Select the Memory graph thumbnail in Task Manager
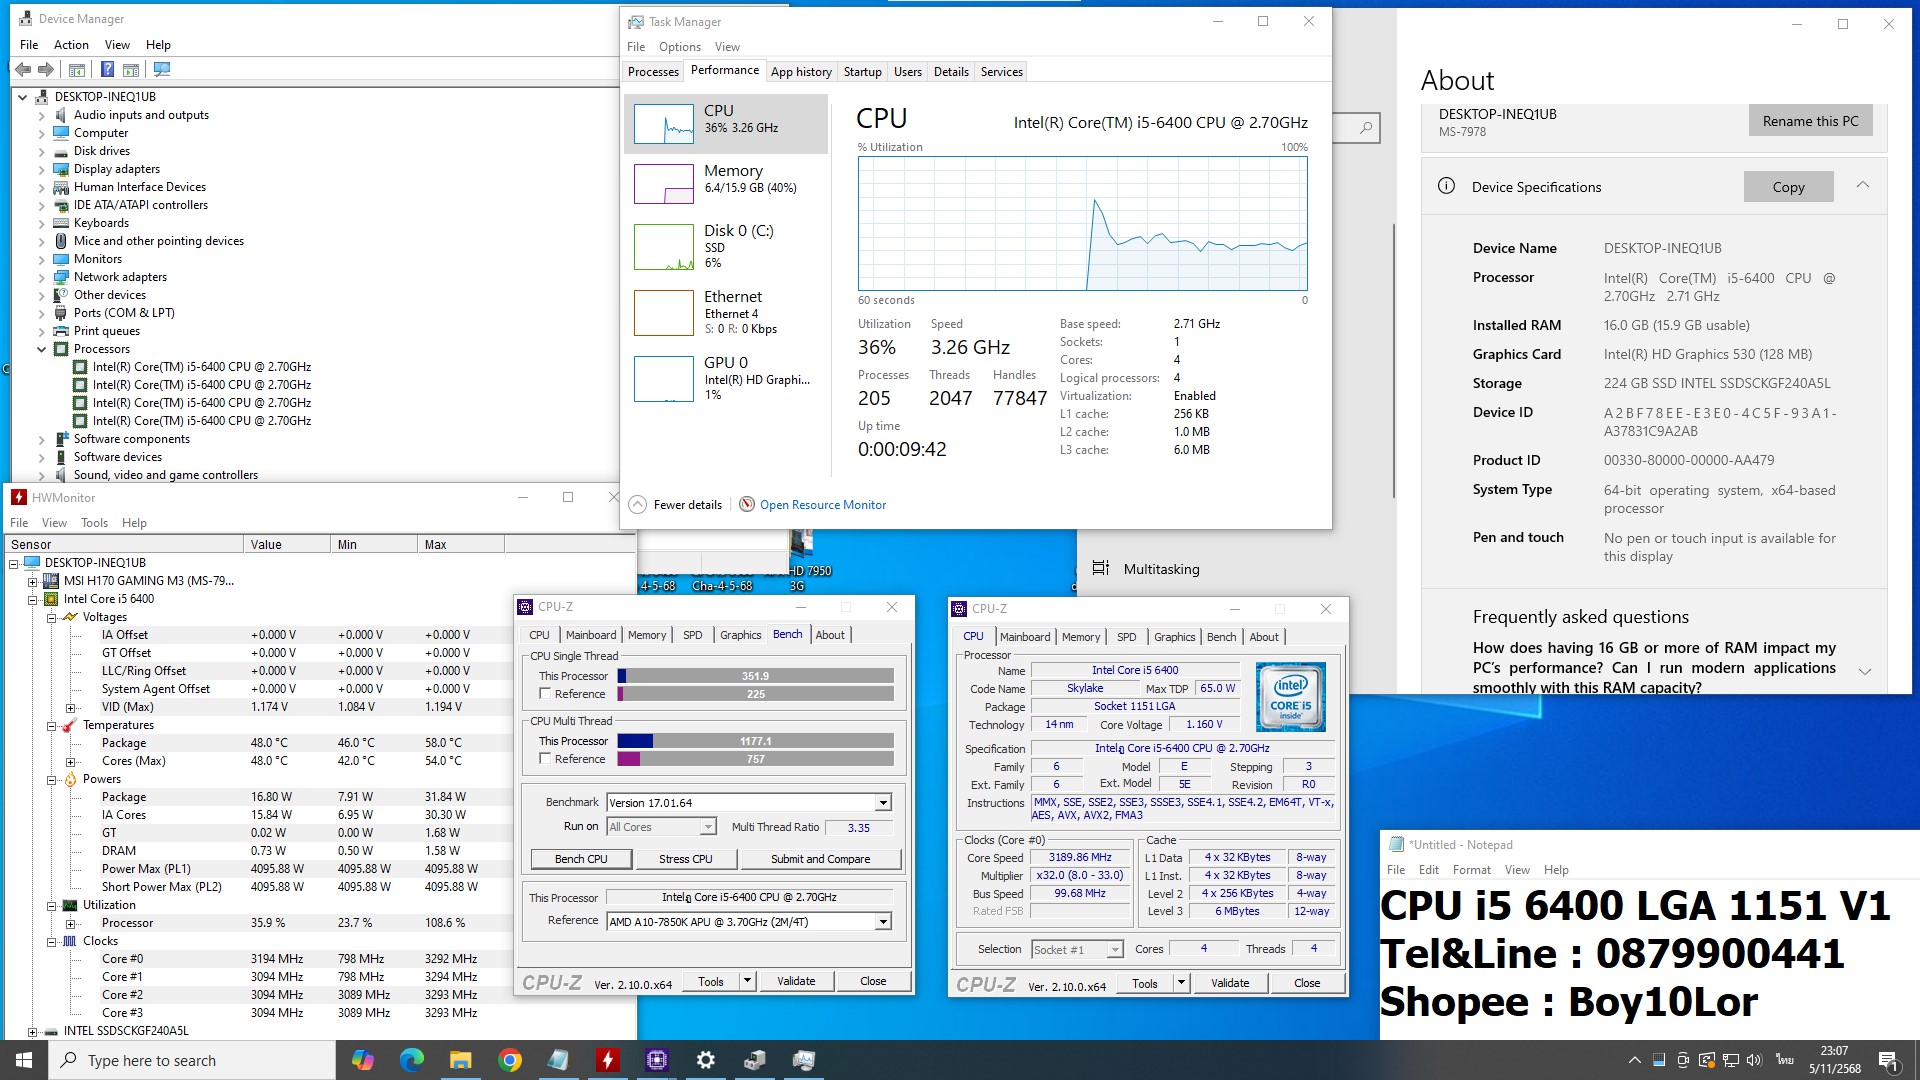The image size is (1920, 1080). 664,184
